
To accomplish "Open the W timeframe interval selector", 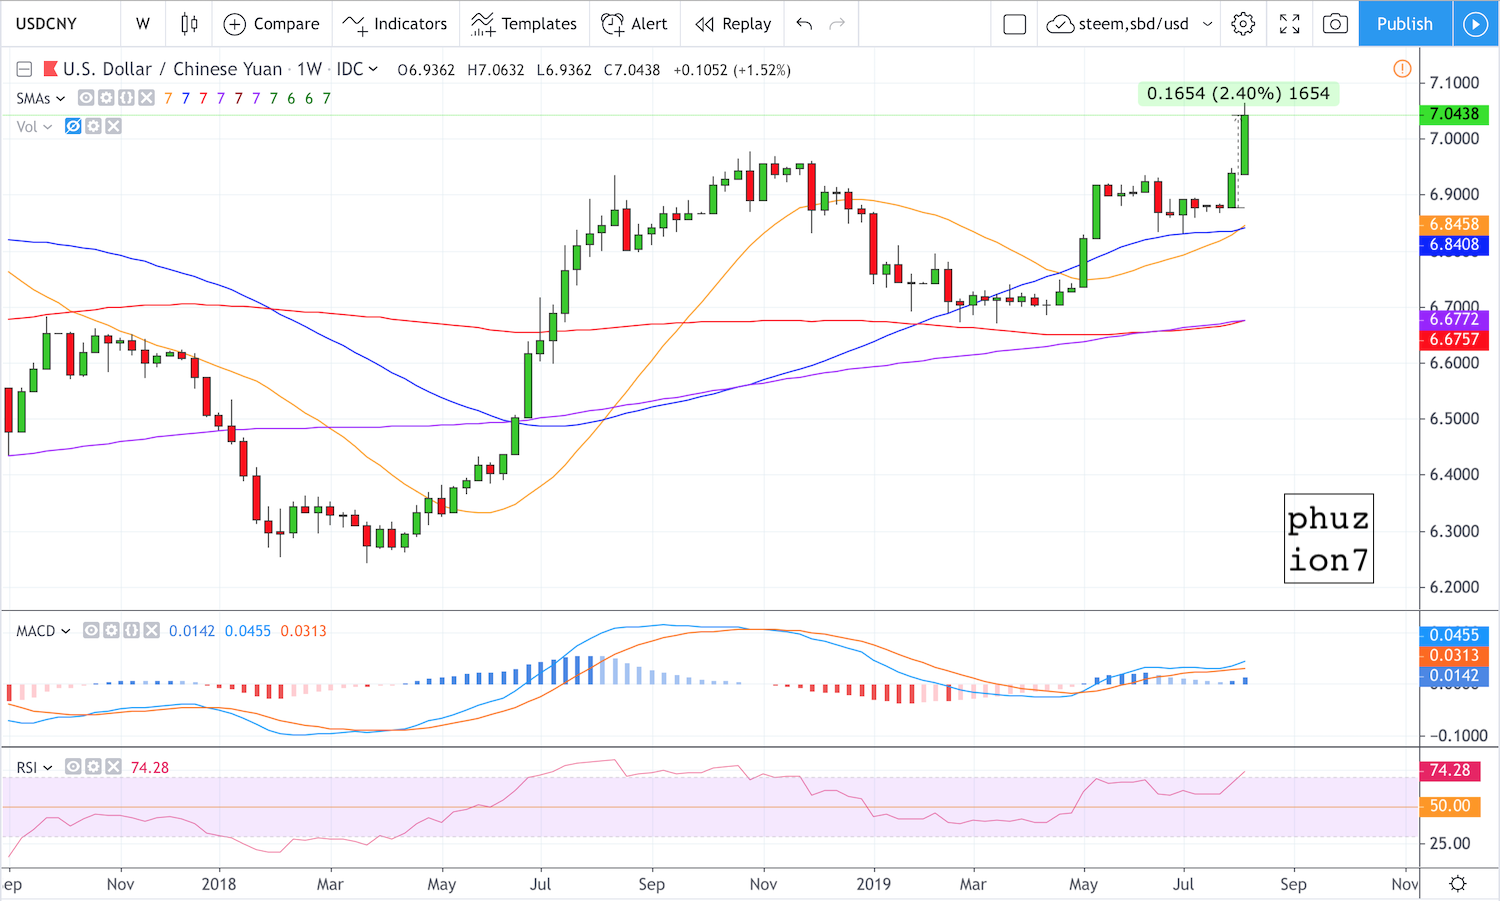I will (143, 24).
